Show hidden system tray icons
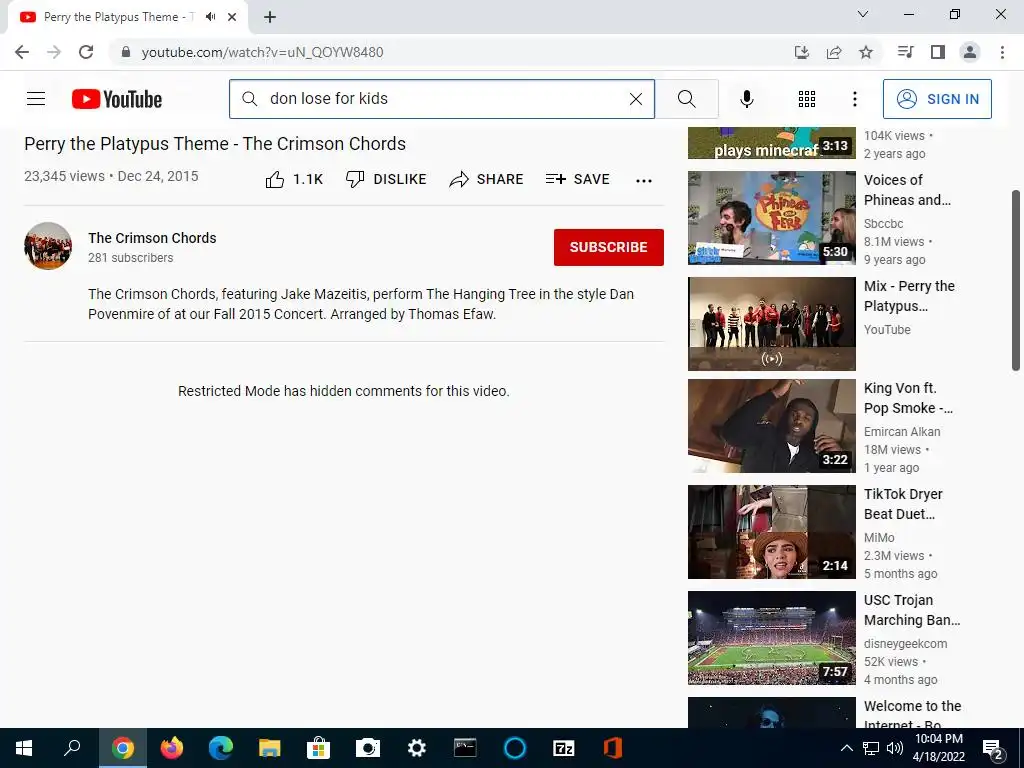 click(846, 748)
